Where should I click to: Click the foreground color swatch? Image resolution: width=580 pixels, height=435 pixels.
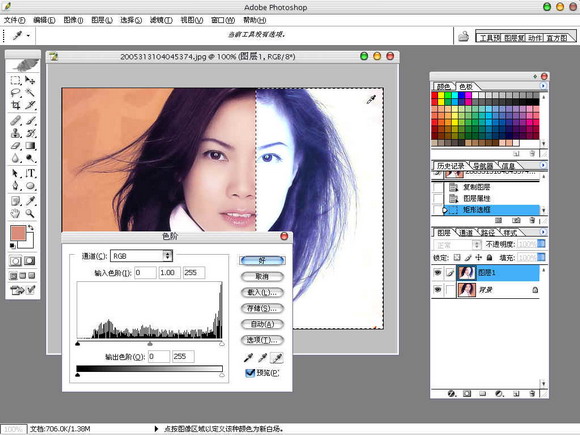pos(18,234)
